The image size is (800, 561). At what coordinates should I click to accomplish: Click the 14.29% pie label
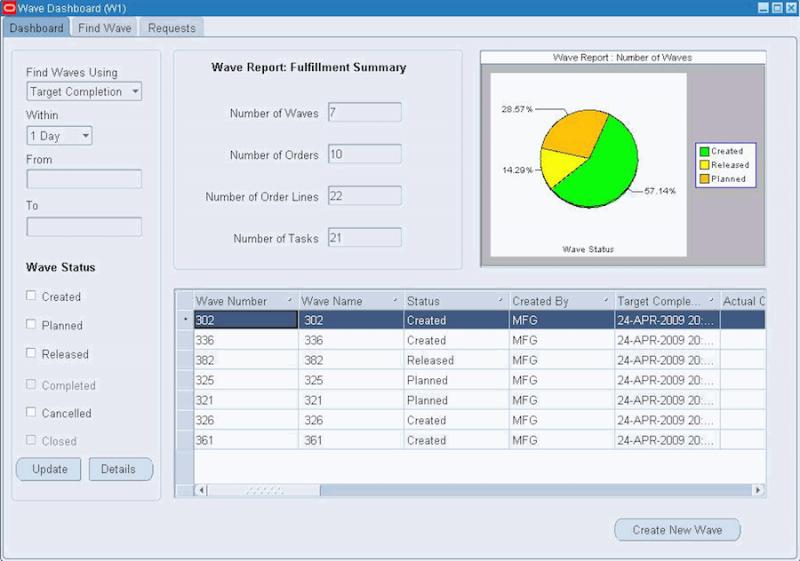[x=518, y=170]
